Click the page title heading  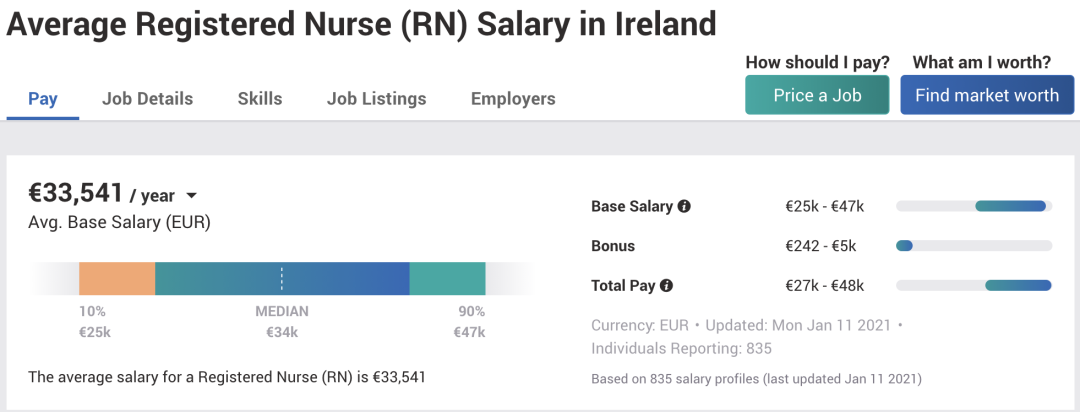click(x=361, y=24)
